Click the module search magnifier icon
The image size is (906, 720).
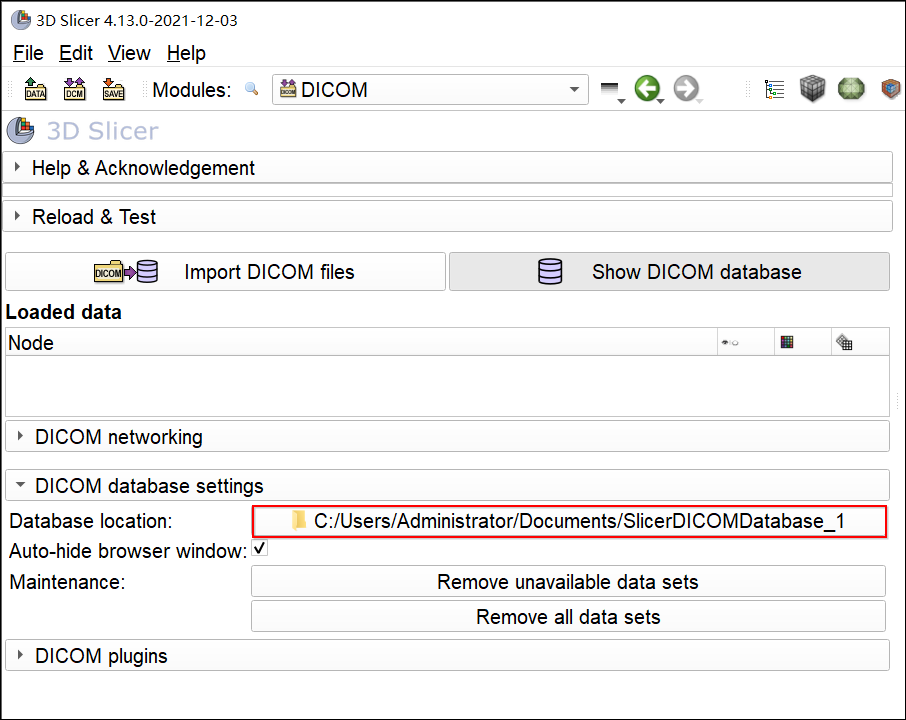[x=251, y=89]
